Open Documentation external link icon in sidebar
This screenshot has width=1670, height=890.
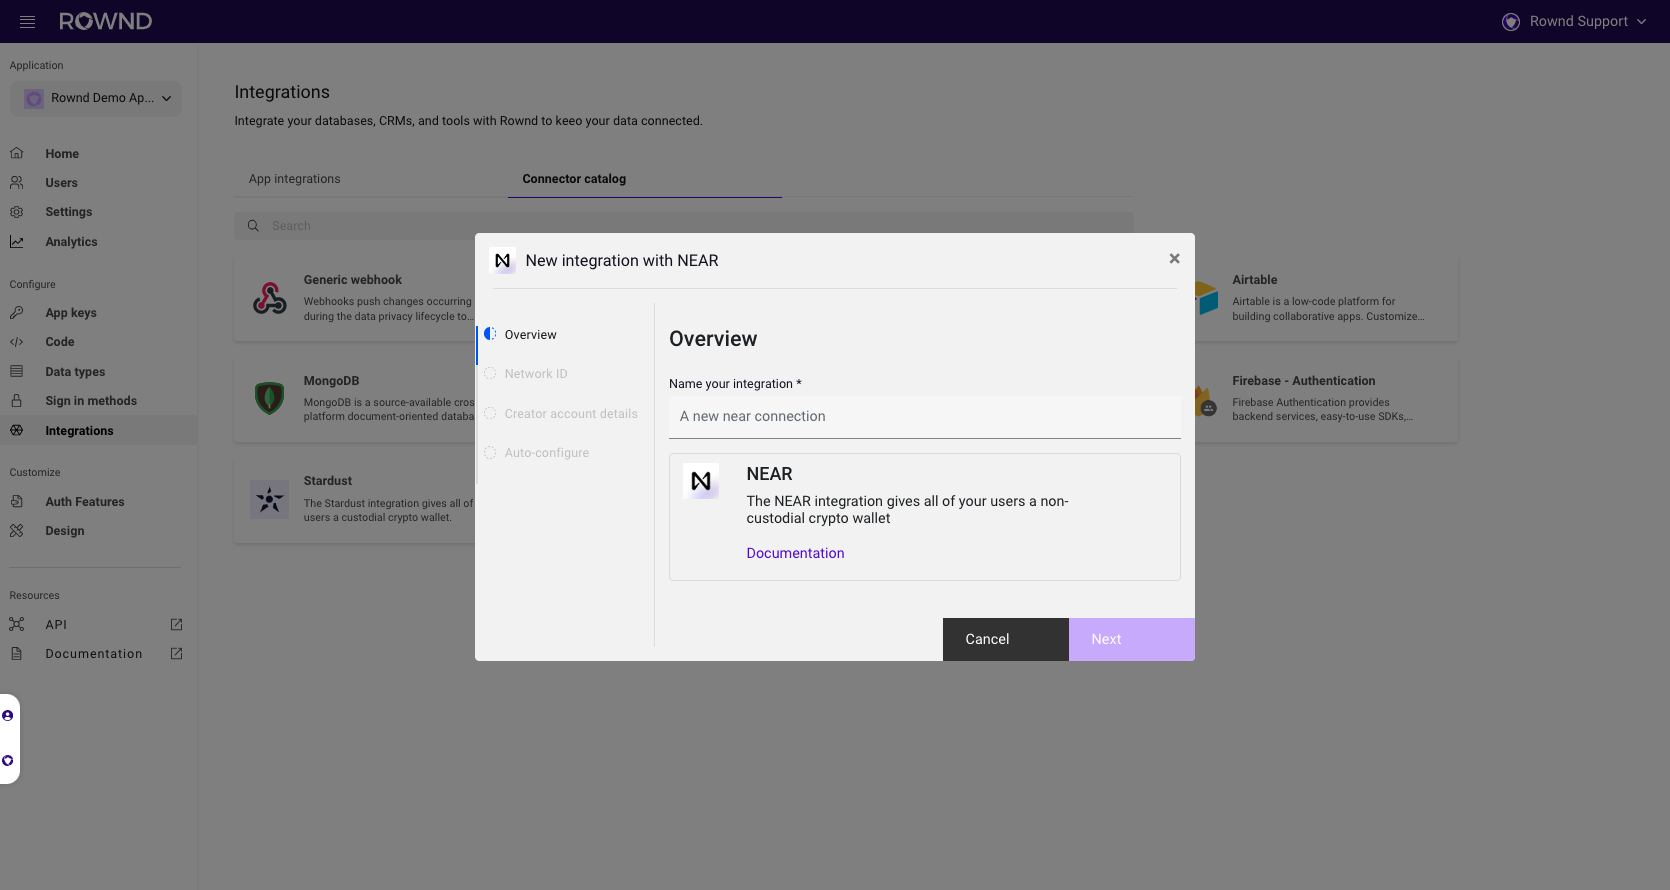[x=176, y=653]
